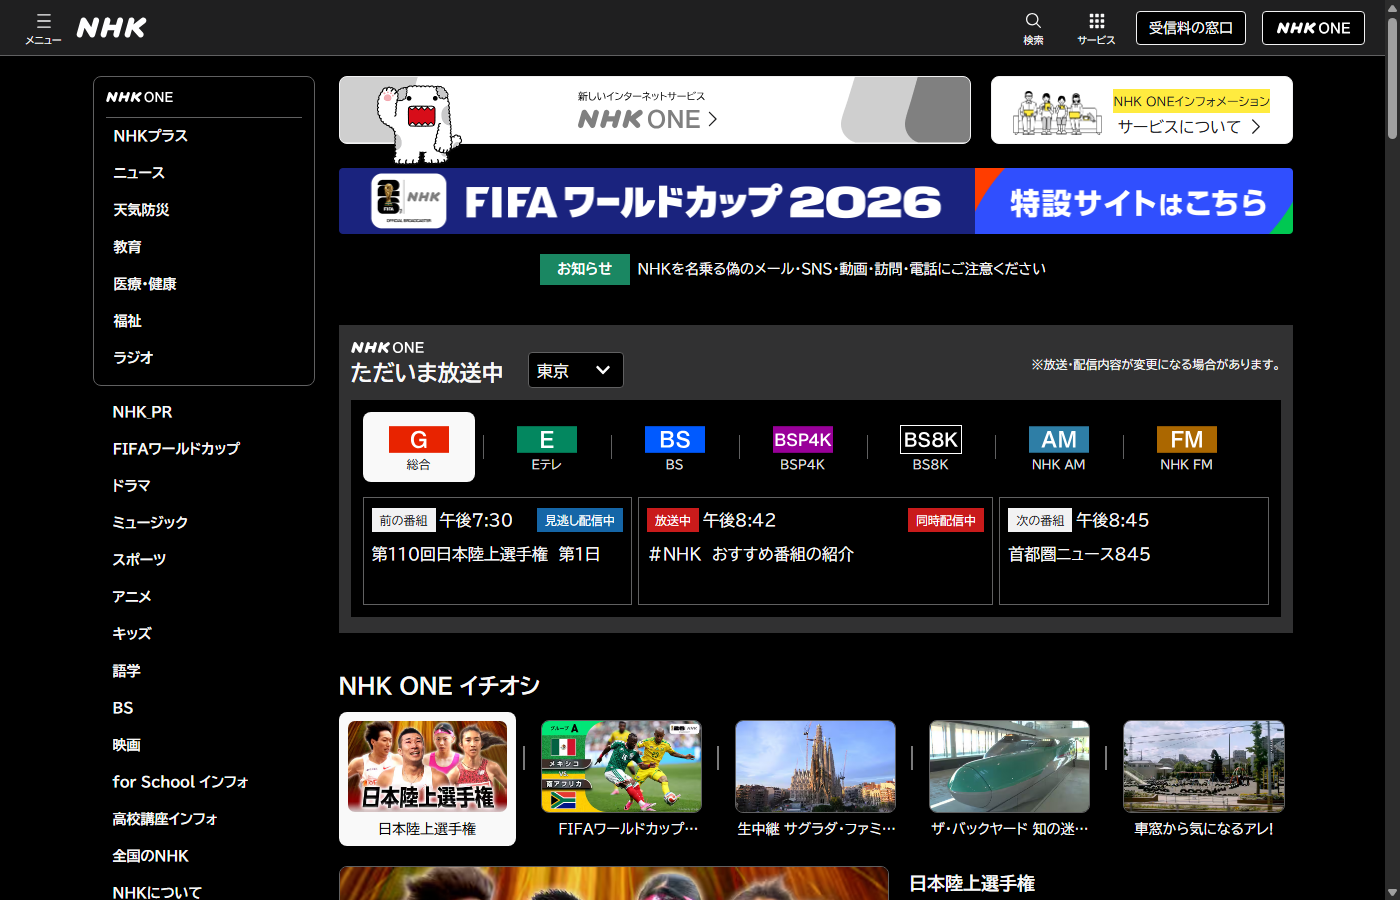Open 全国のNHK sidebar link

[x=150, y=856]
